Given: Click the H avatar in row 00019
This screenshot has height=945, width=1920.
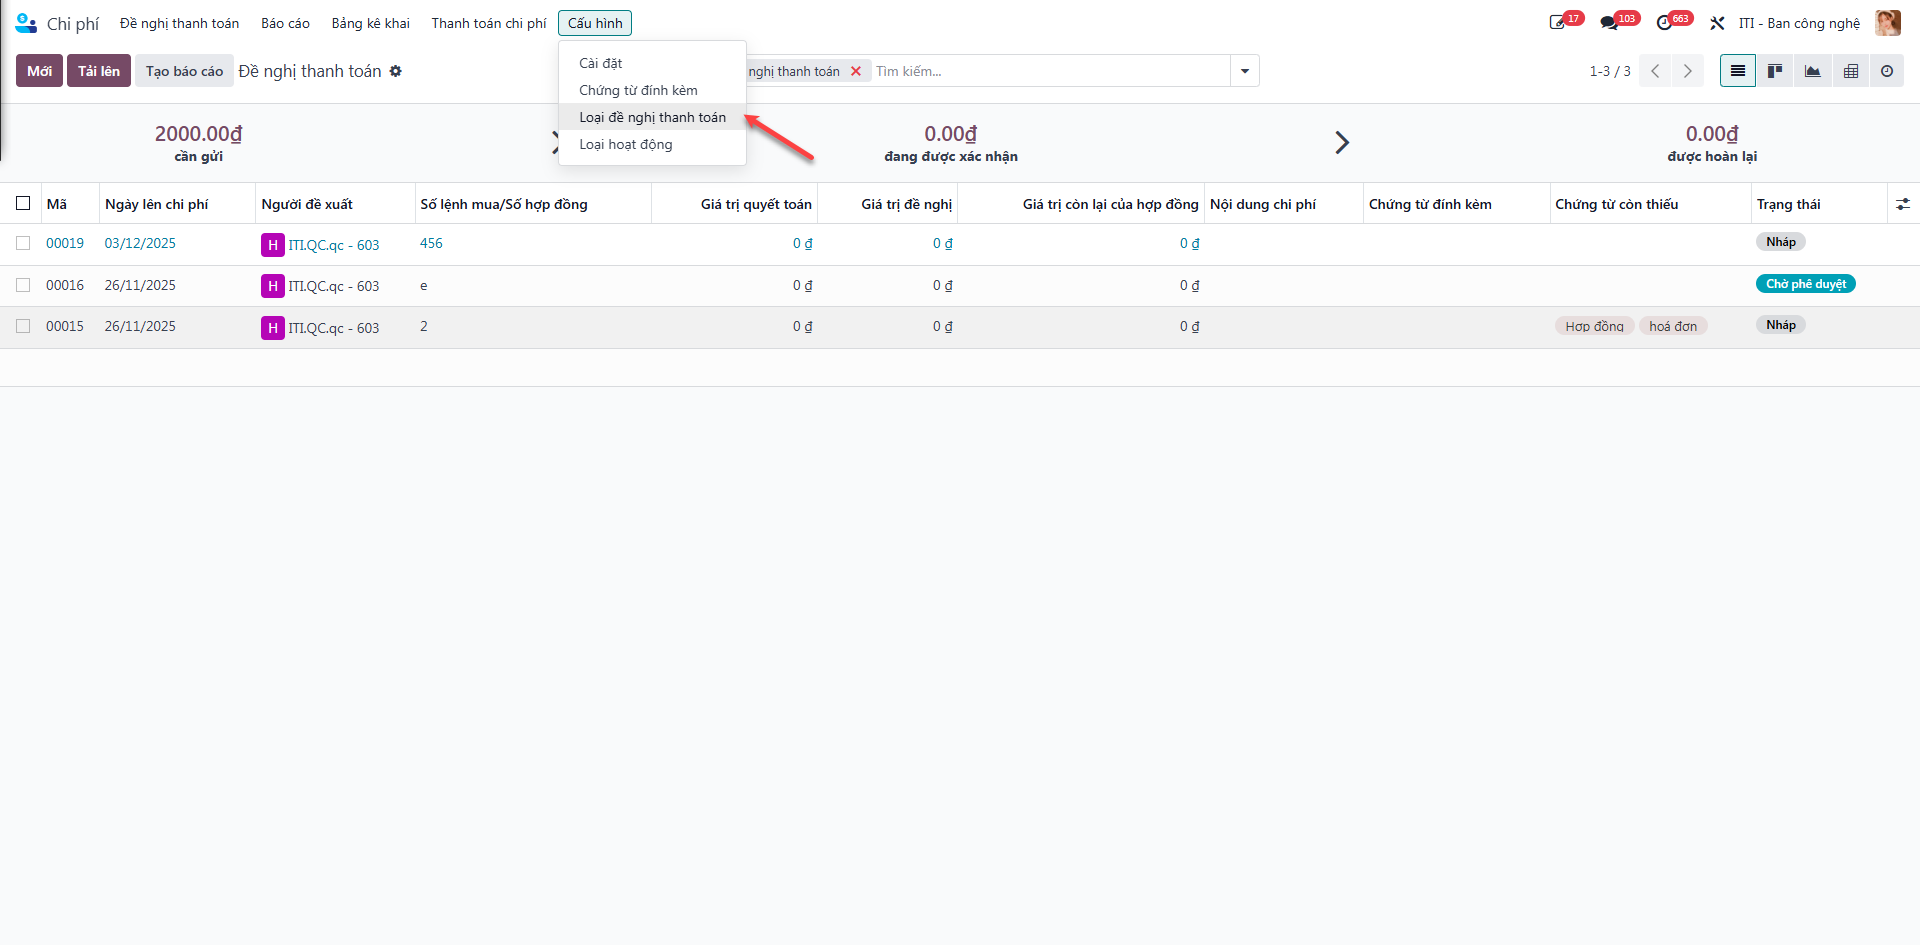Looking at the screenshot, I should [272, 245].
